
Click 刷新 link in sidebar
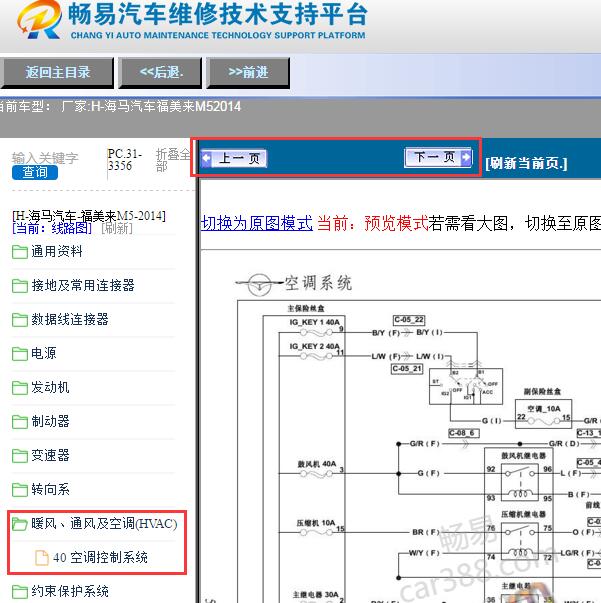[x=117, y=228]
